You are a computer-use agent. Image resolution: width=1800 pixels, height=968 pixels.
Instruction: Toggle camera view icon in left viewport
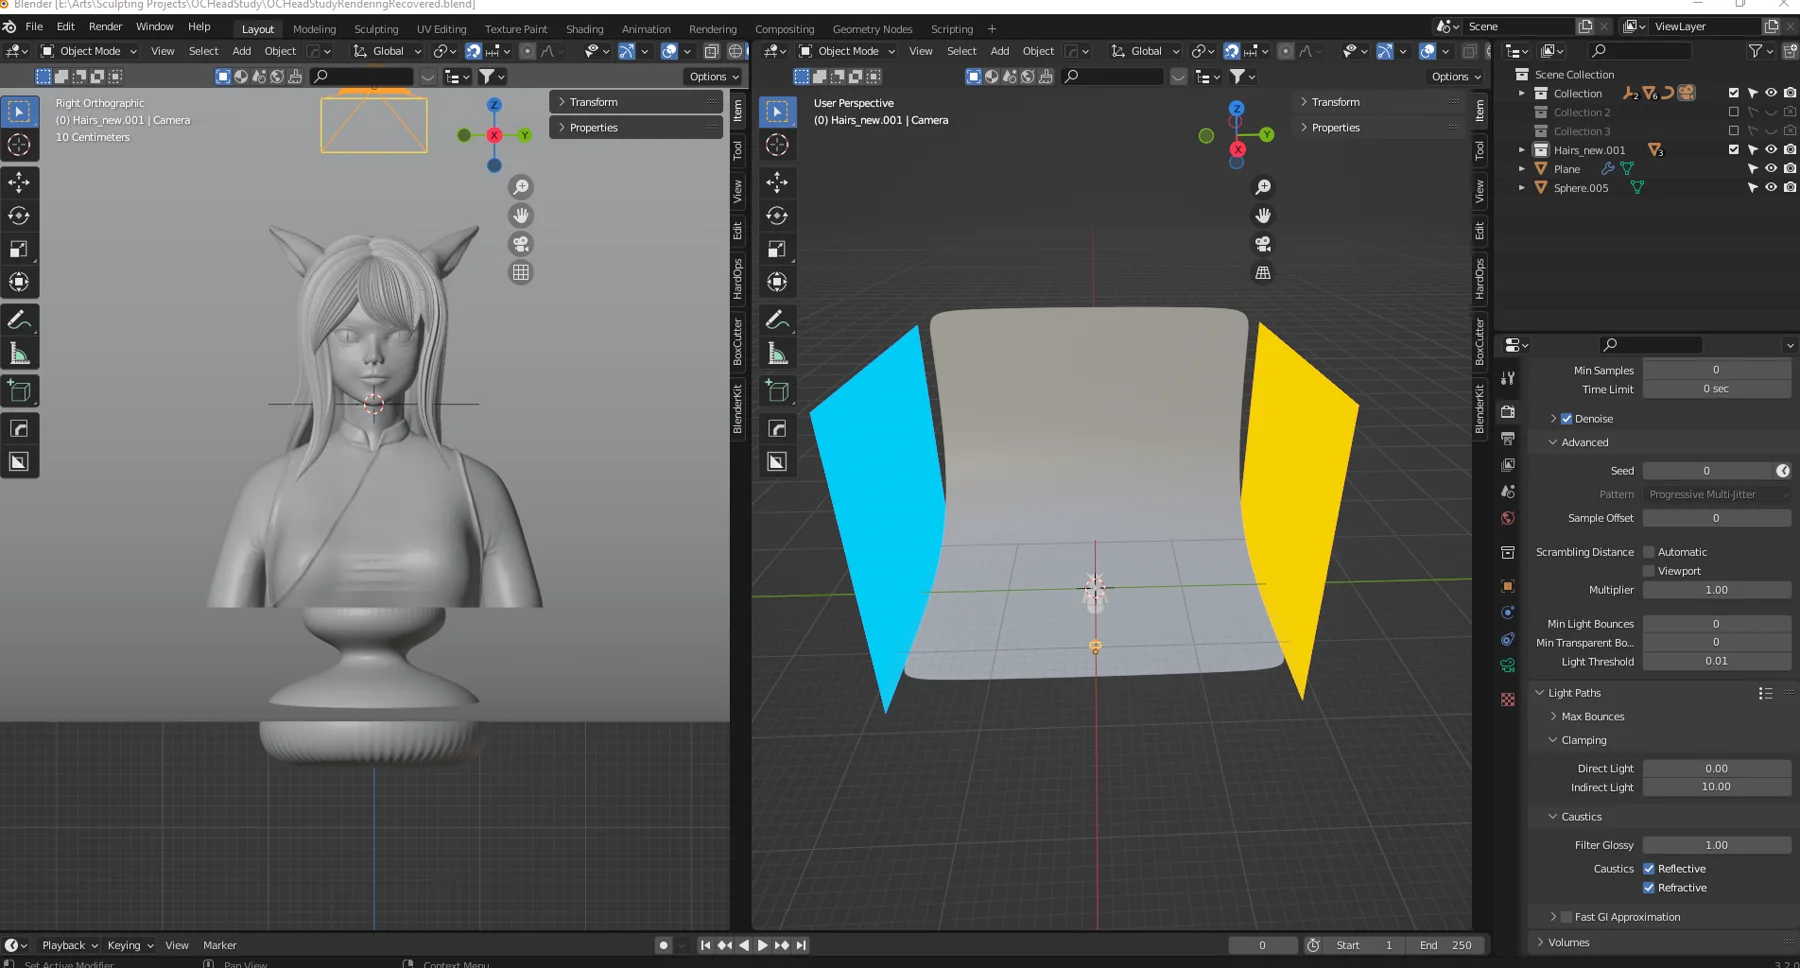point(521,244)
